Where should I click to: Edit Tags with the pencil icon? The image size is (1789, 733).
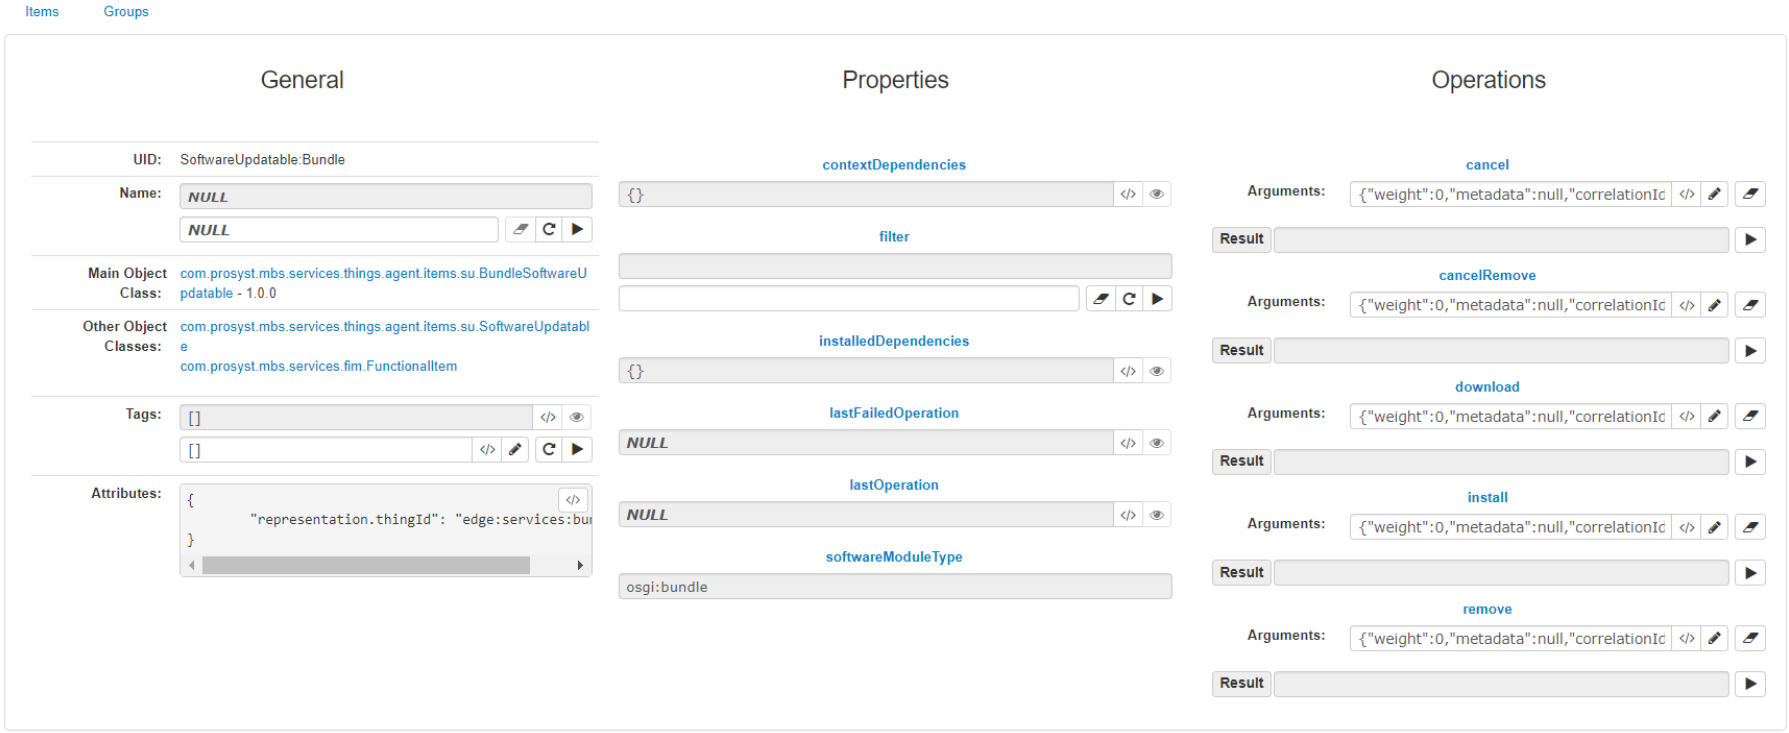tap(515, 449)
